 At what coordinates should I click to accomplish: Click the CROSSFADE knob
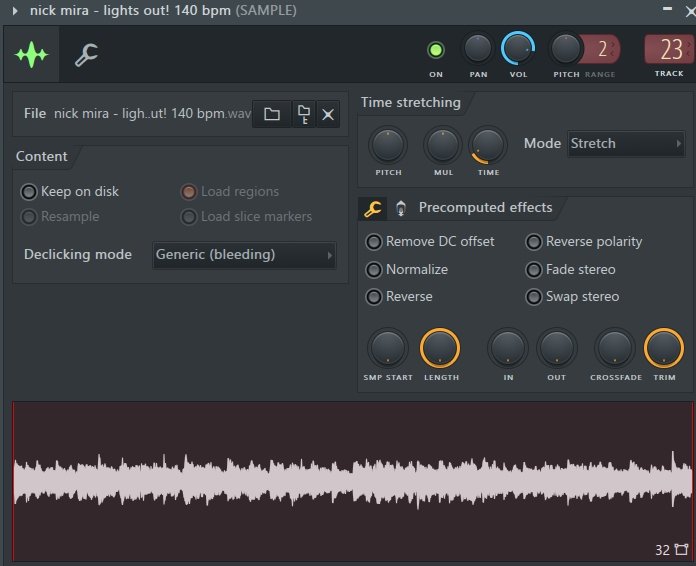[615, 348]
